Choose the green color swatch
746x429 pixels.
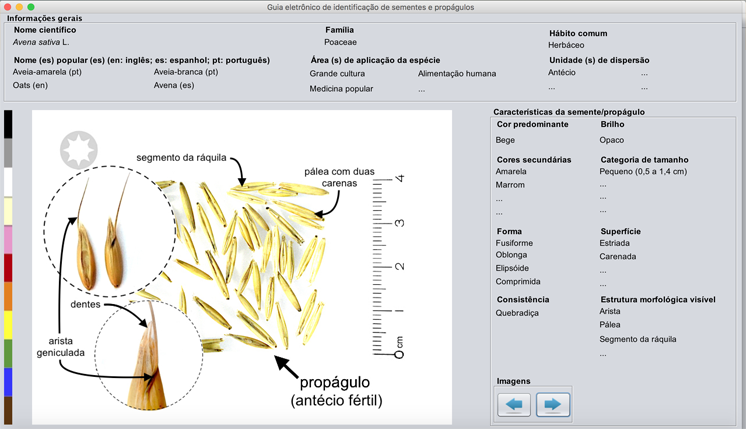[x=8, y=353]
